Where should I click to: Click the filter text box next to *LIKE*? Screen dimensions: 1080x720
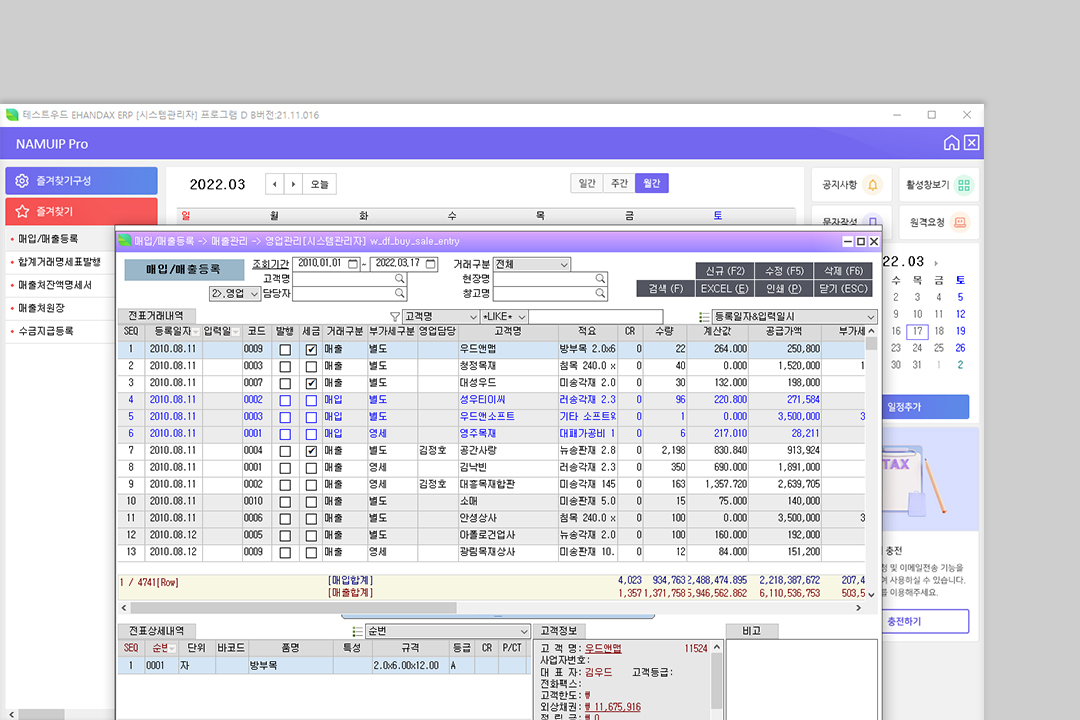point(596,316)
